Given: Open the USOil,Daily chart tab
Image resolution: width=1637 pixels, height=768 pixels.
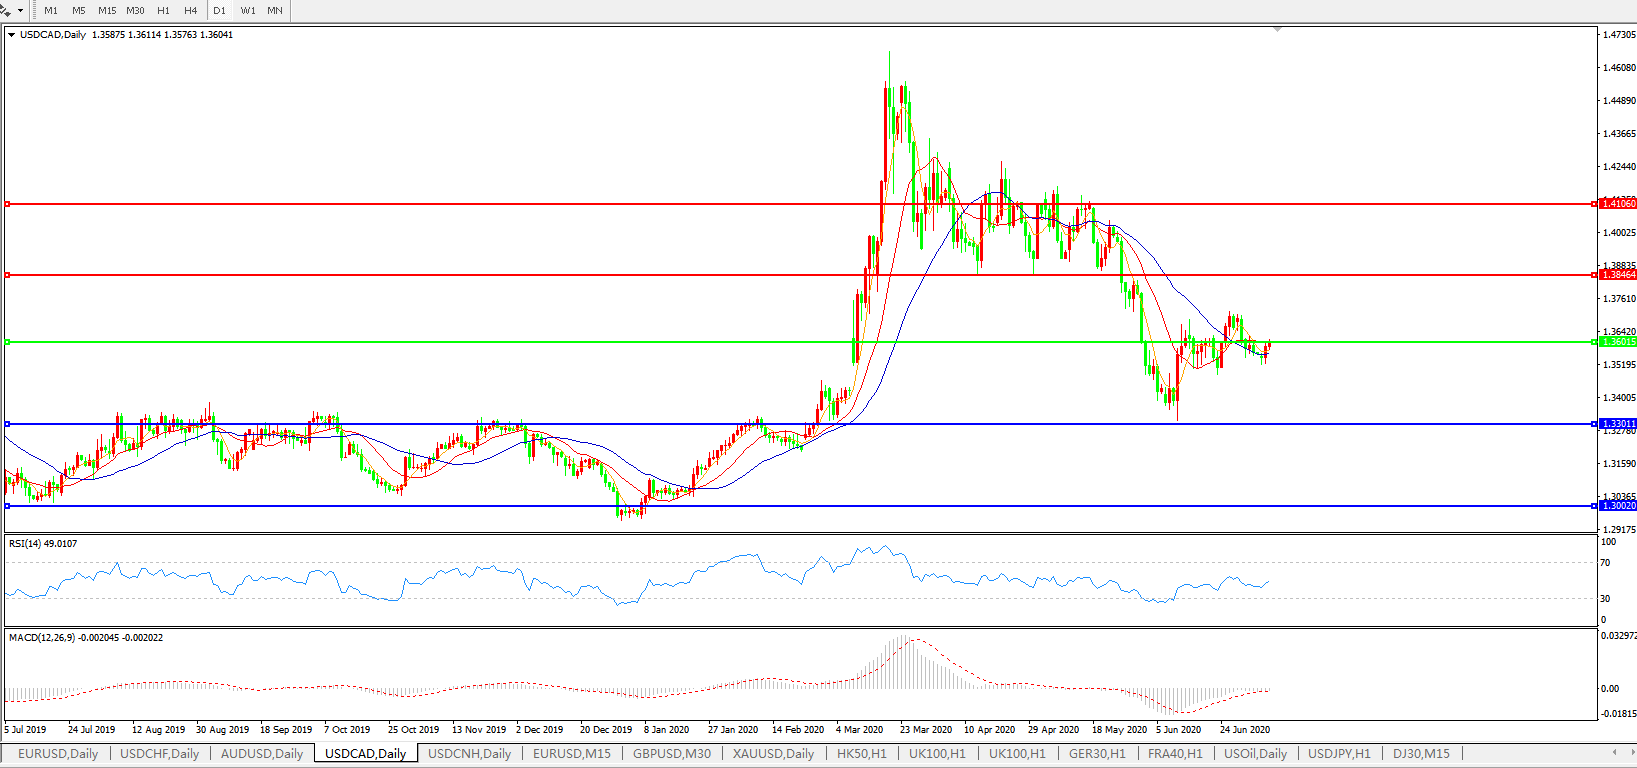Looking at the screenshot, I should (1255, 754).
